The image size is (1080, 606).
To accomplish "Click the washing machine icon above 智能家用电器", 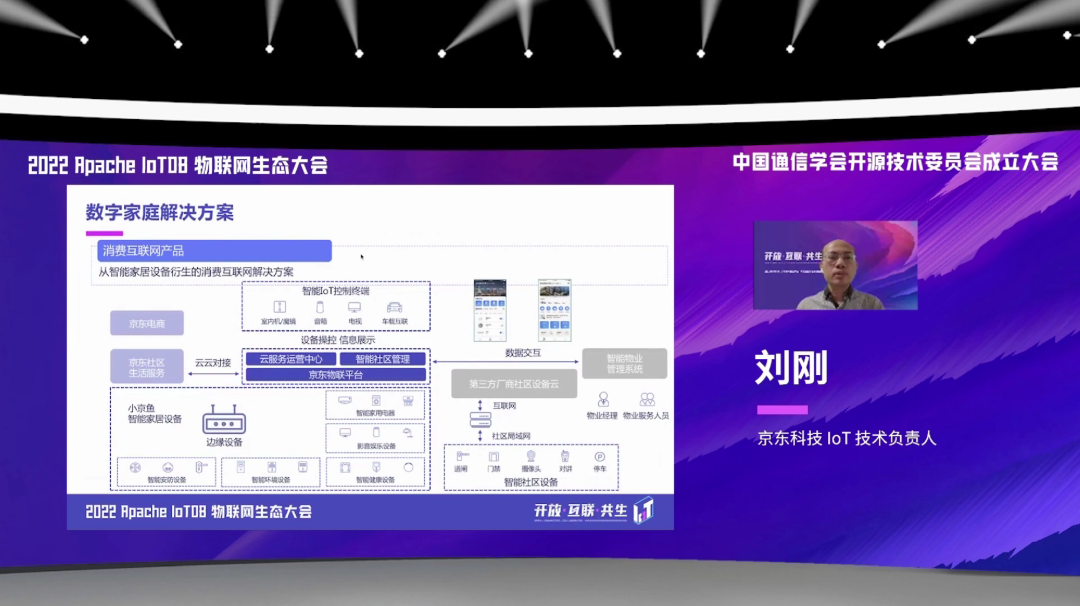I will pos(376,400).
